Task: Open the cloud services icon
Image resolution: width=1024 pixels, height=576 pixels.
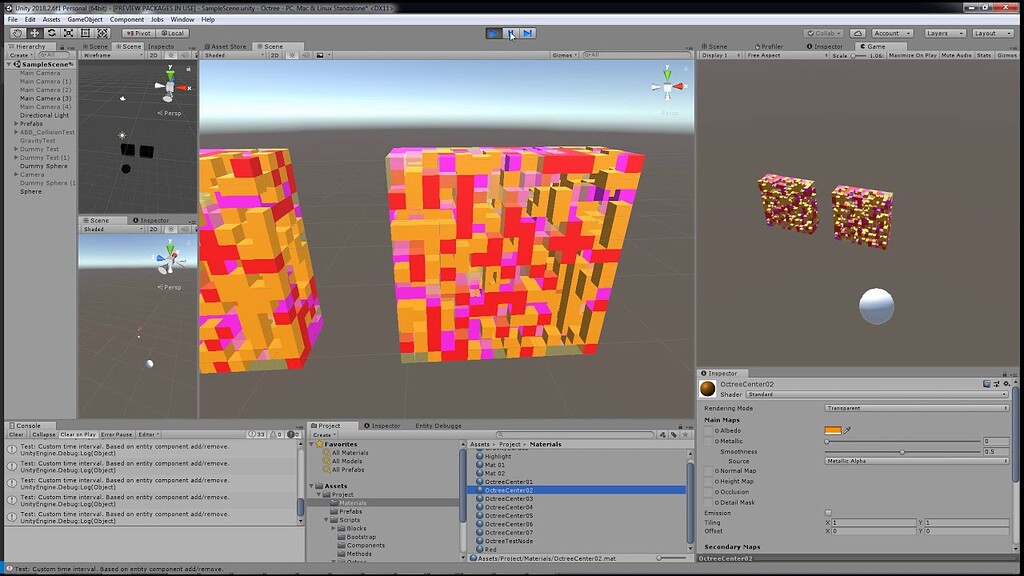Action: click(x=859, y=33)
